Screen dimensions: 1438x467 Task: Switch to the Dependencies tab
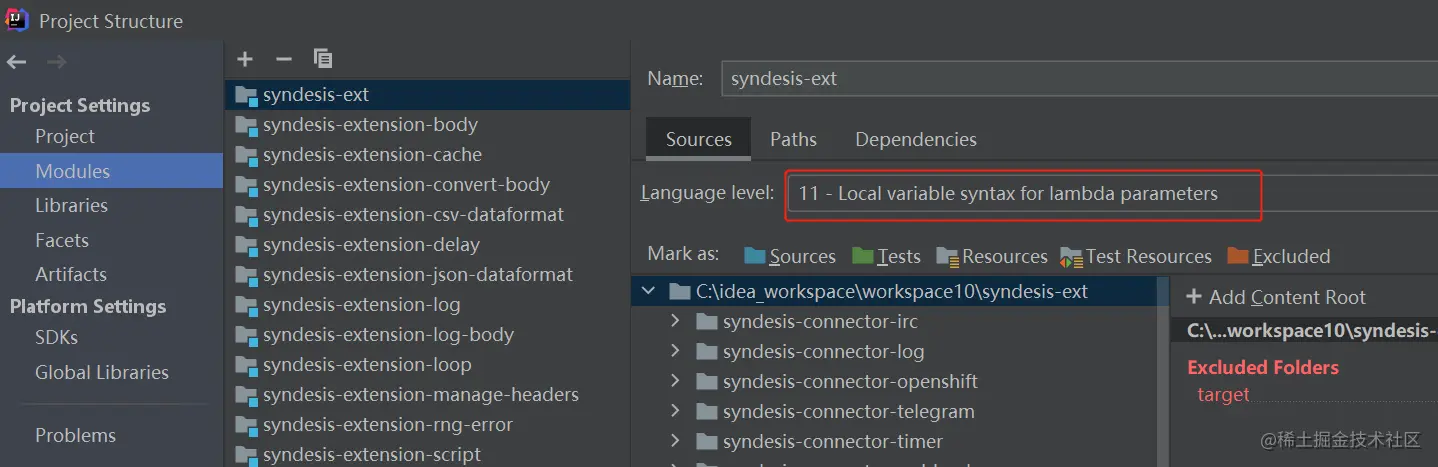916,140
